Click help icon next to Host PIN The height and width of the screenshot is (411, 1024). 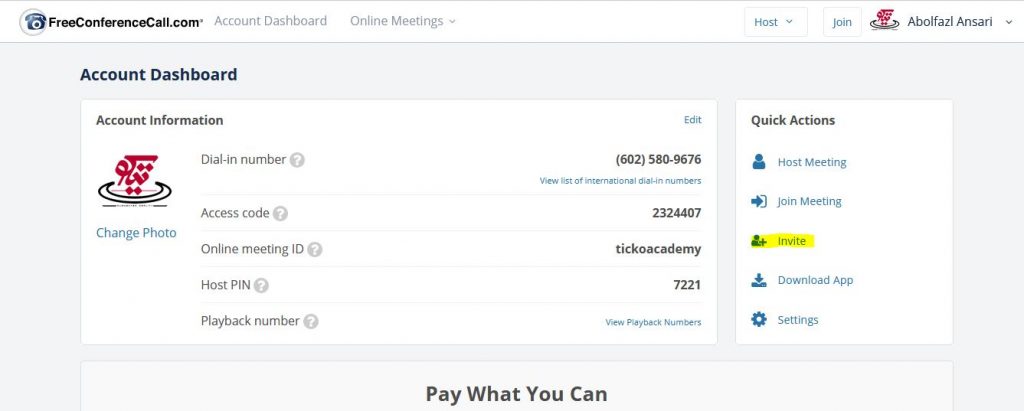tap(261, 286)
